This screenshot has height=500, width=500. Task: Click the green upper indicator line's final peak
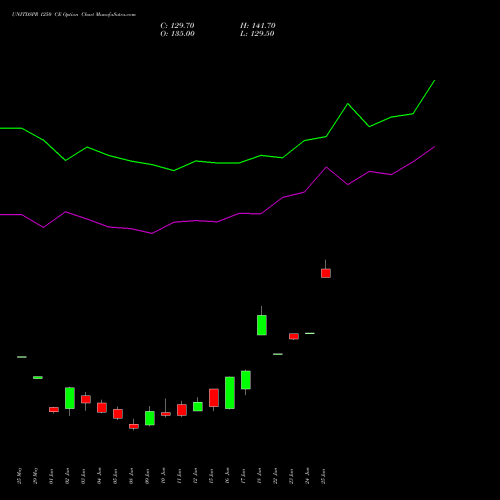pyautogui.click(x=434, y=81)
